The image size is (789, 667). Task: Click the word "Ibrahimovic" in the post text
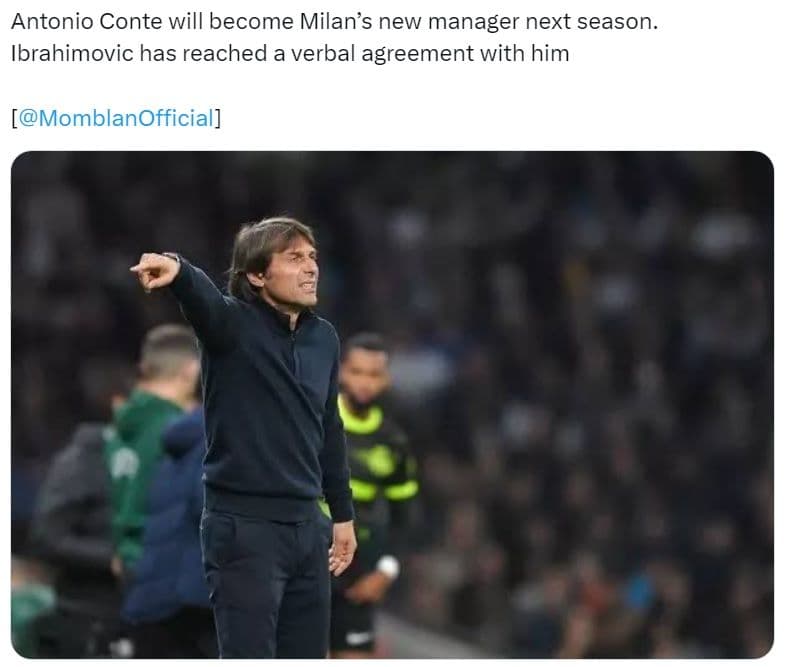[72, 53]
